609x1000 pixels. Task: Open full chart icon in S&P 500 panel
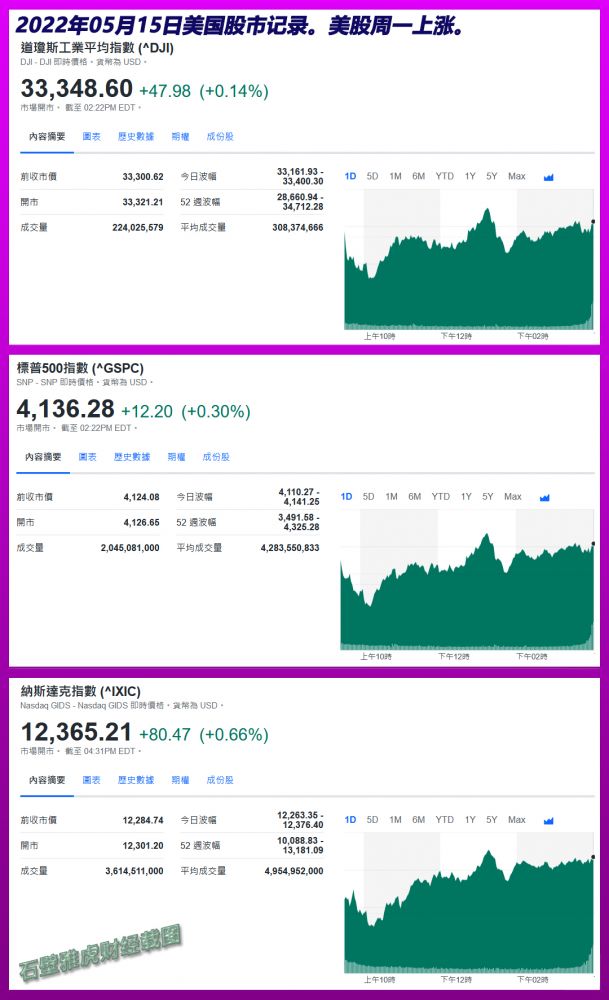544,497
